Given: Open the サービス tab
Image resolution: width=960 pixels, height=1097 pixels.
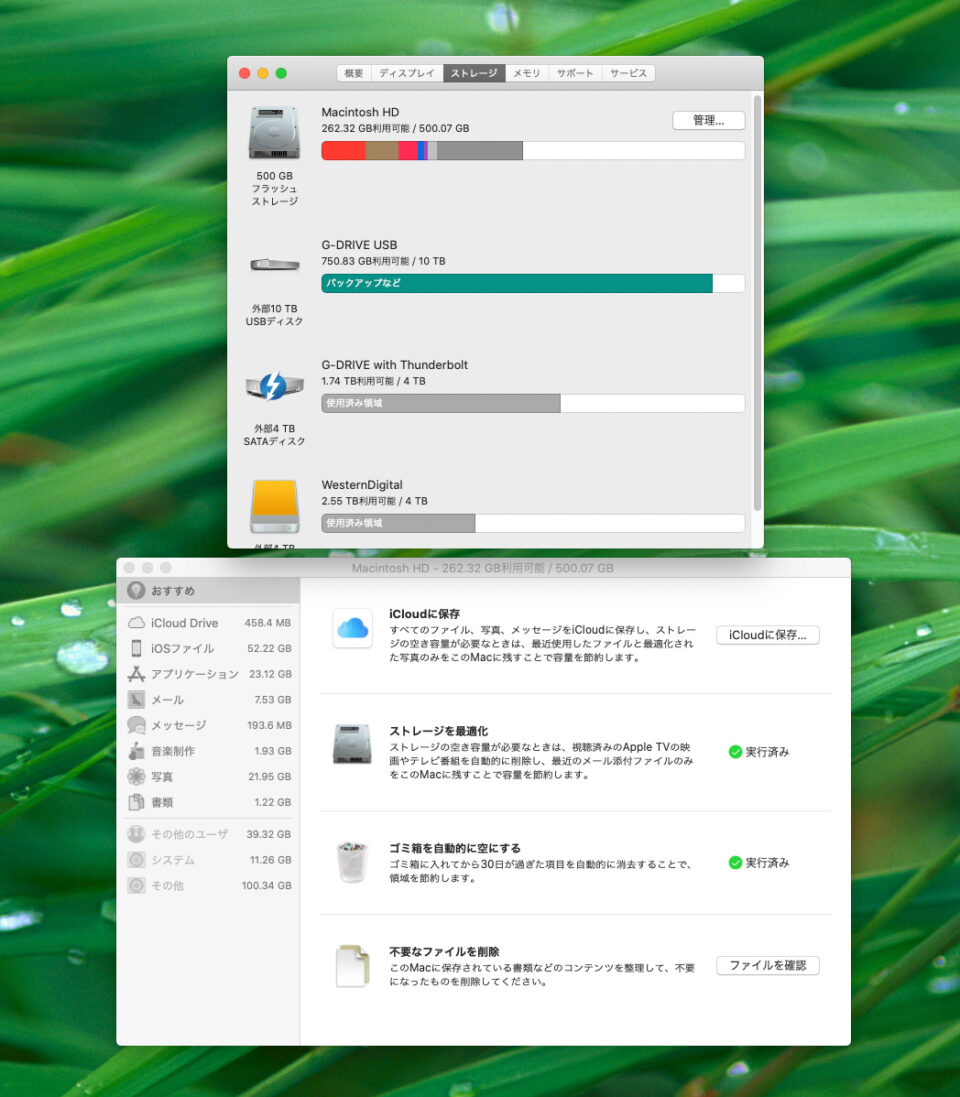Looking at the screenshot, I should [628, 73].
